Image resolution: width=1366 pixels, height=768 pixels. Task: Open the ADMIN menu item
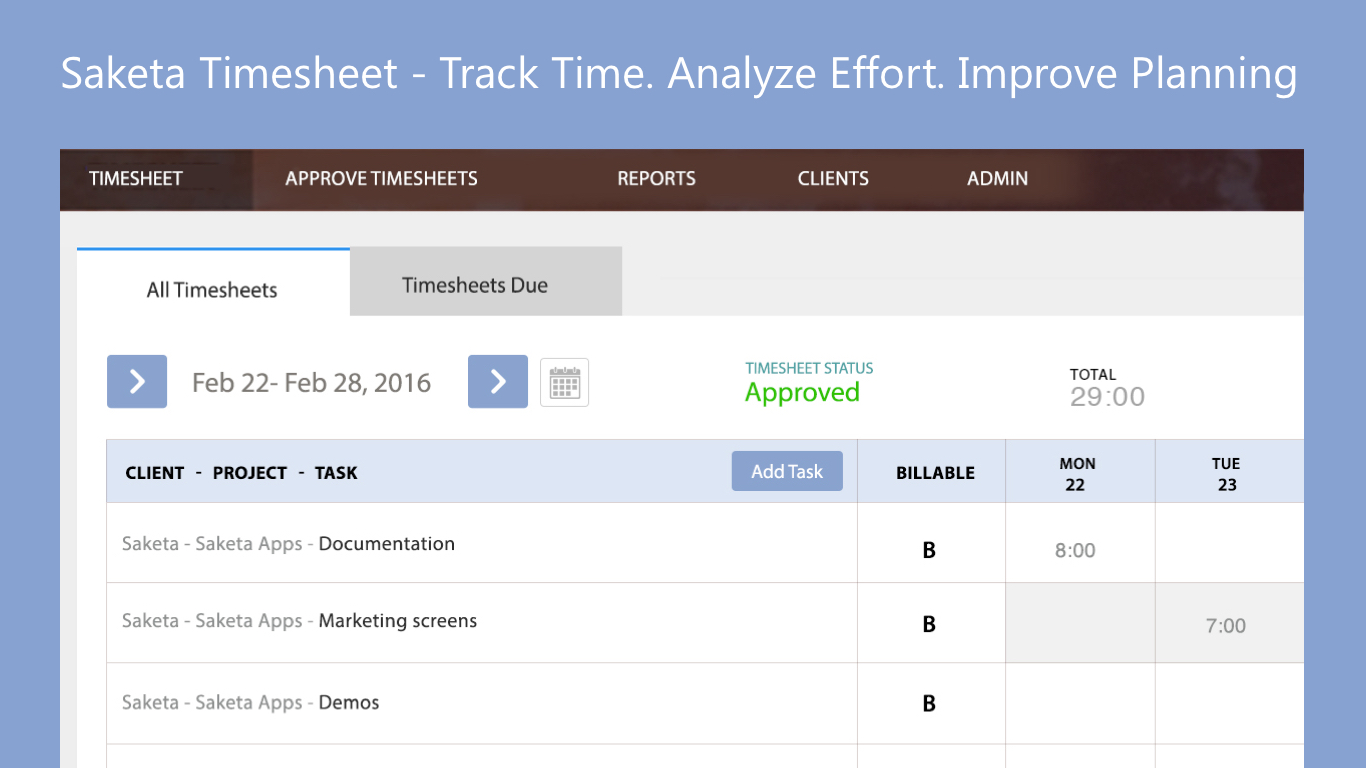997,179
